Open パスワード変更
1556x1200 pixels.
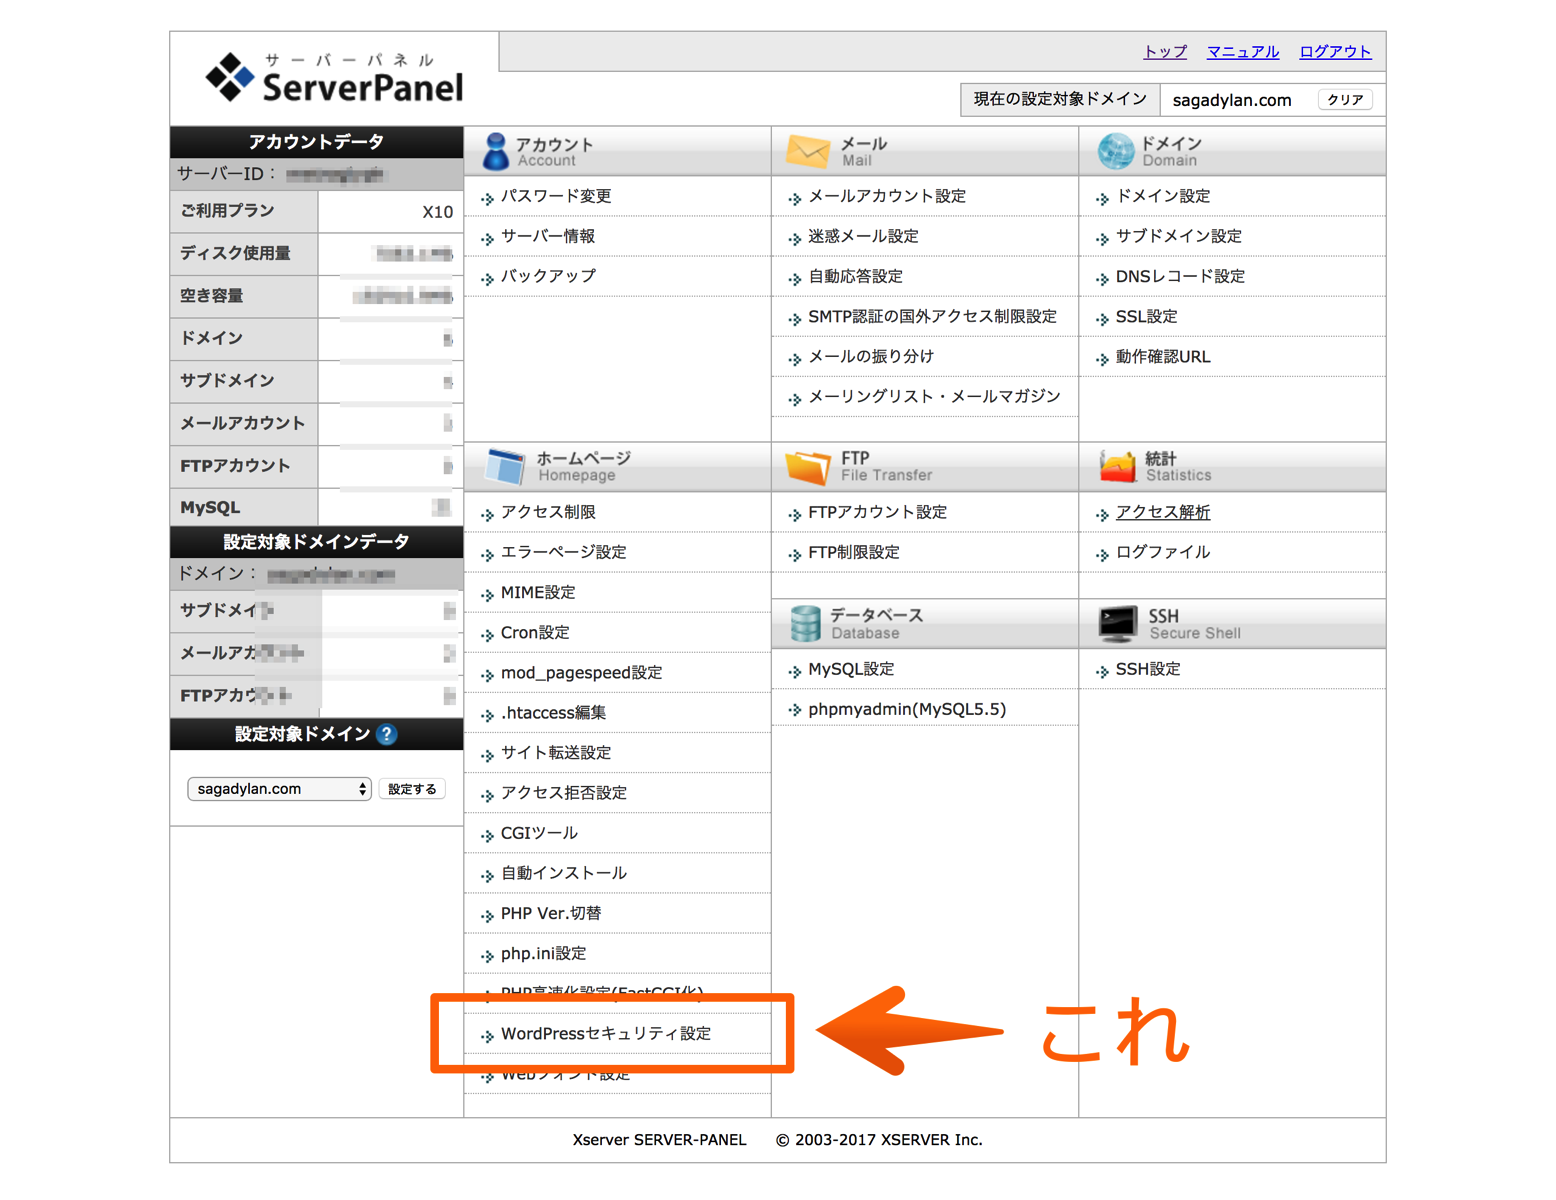pyautogui.click(x=556, y=196)
